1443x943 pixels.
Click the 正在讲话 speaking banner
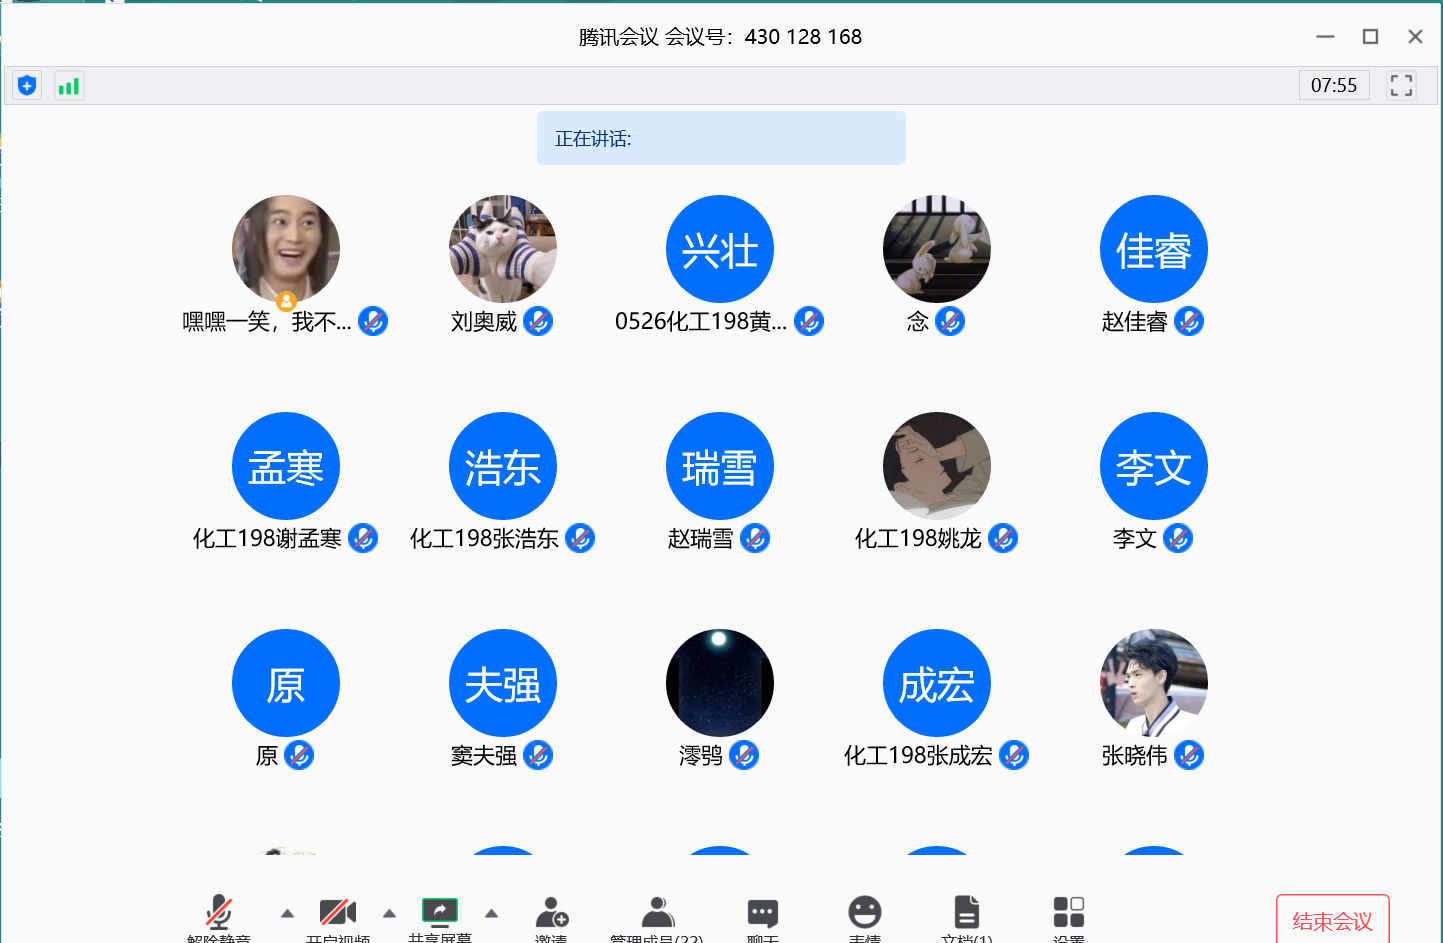tap(721, 138)
